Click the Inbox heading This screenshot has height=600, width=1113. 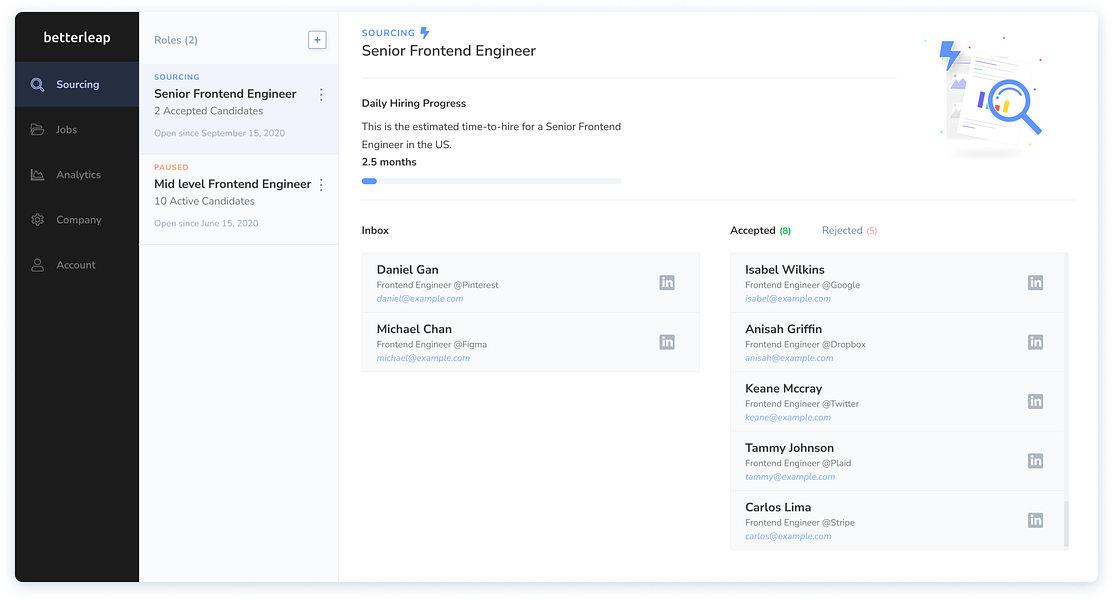click(375, 231)
